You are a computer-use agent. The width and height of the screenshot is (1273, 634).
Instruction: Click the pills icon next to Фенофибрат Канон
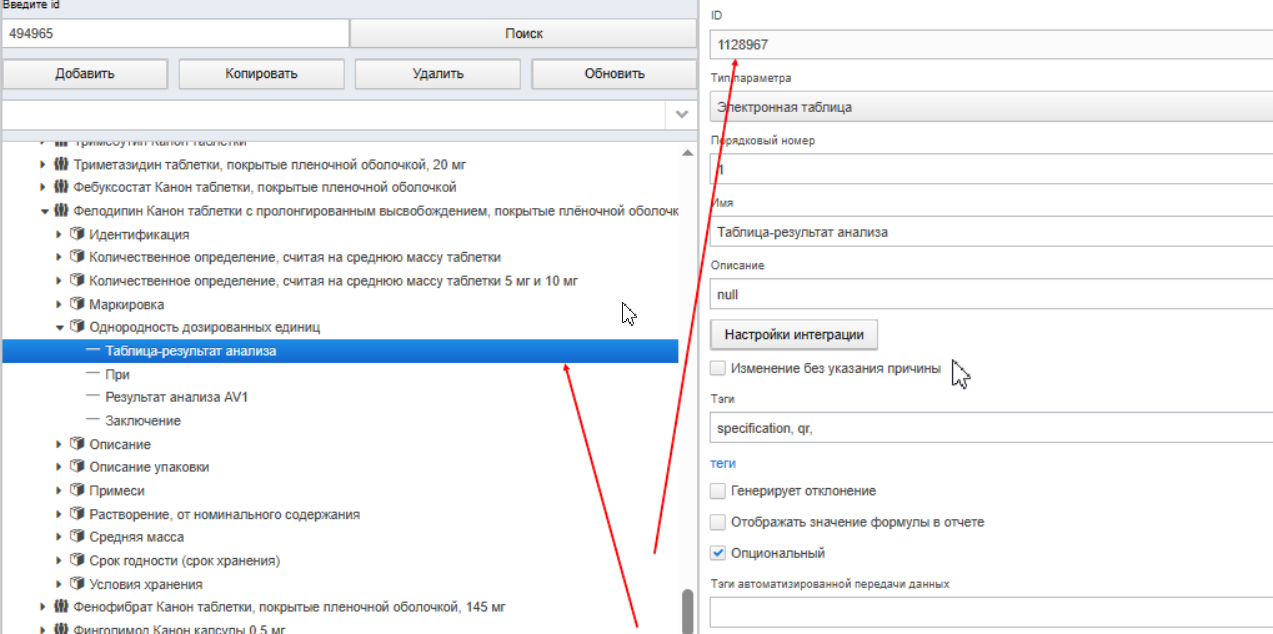61,606
